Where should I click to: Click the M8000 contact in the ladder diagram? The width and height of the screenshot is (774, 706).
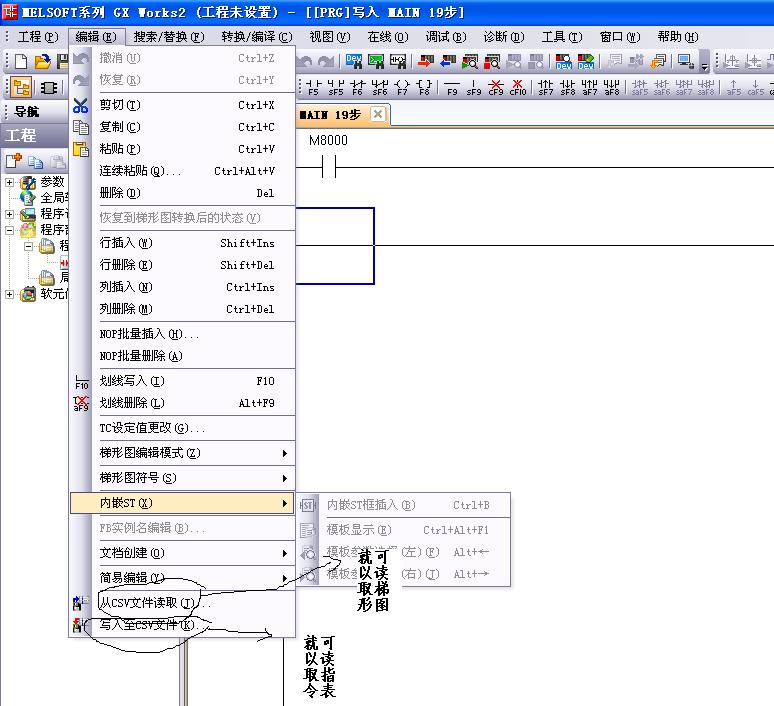(x=328, y=167)
